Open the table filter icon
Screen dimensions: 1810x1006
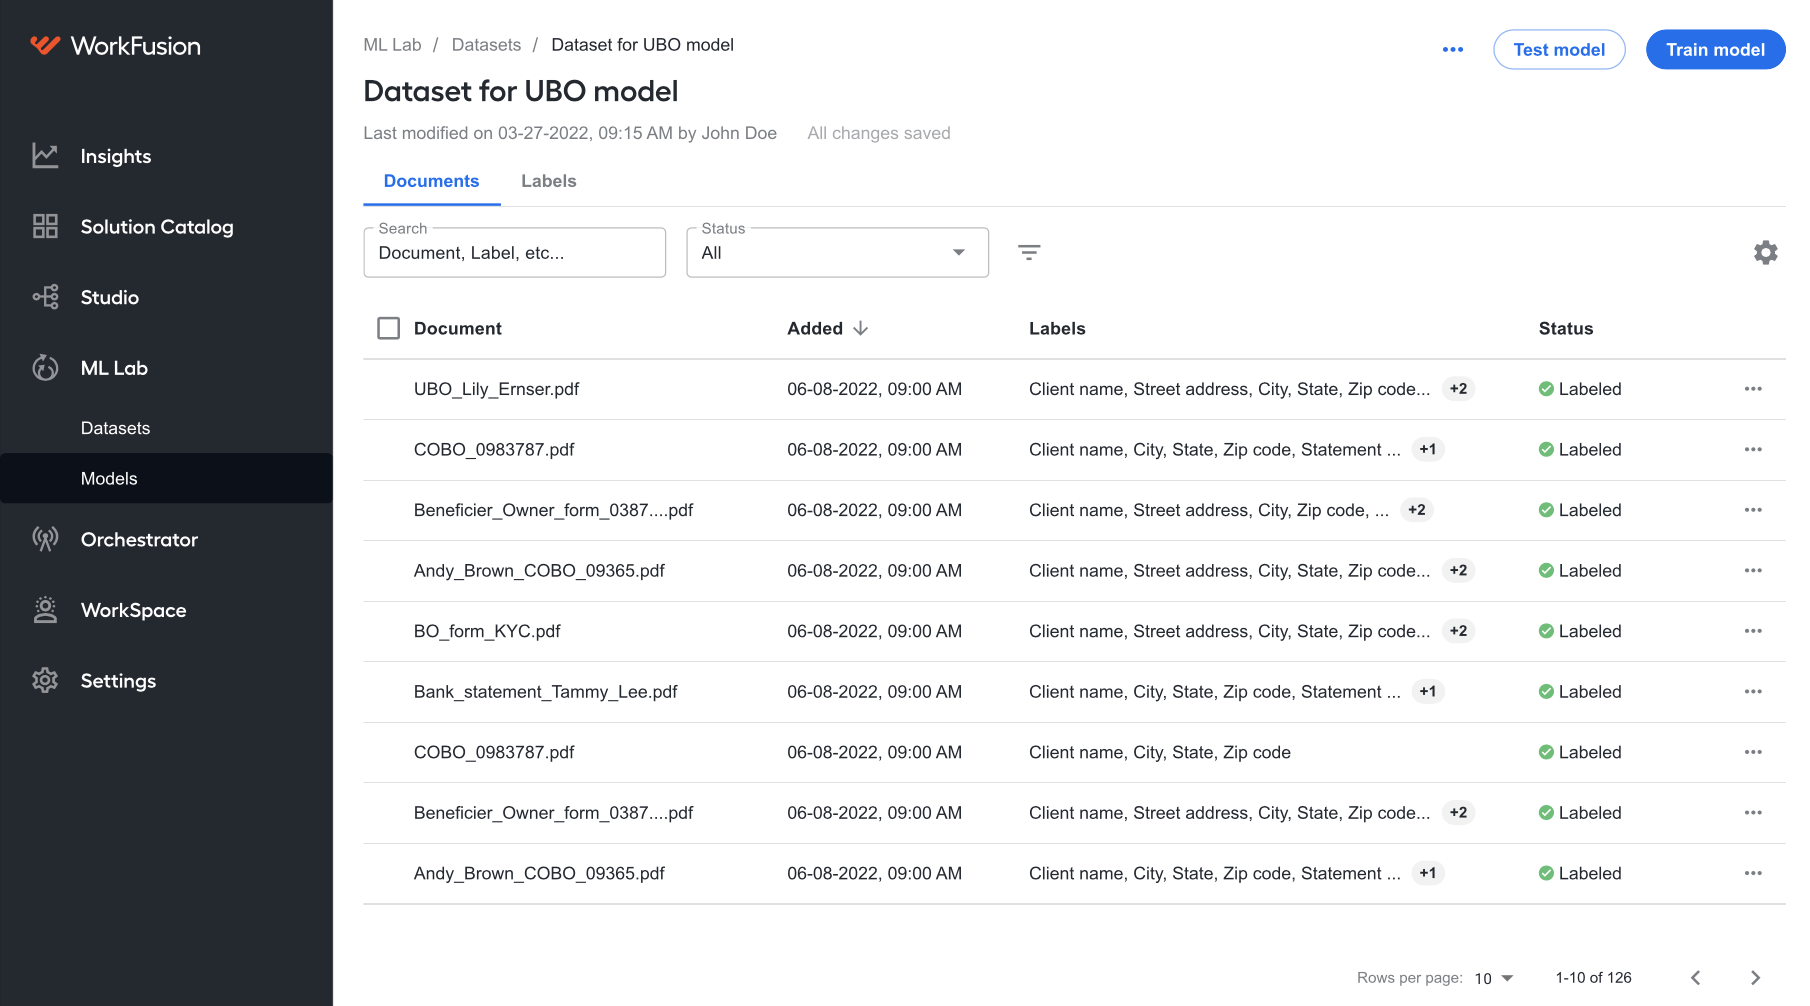[1029, 252]
